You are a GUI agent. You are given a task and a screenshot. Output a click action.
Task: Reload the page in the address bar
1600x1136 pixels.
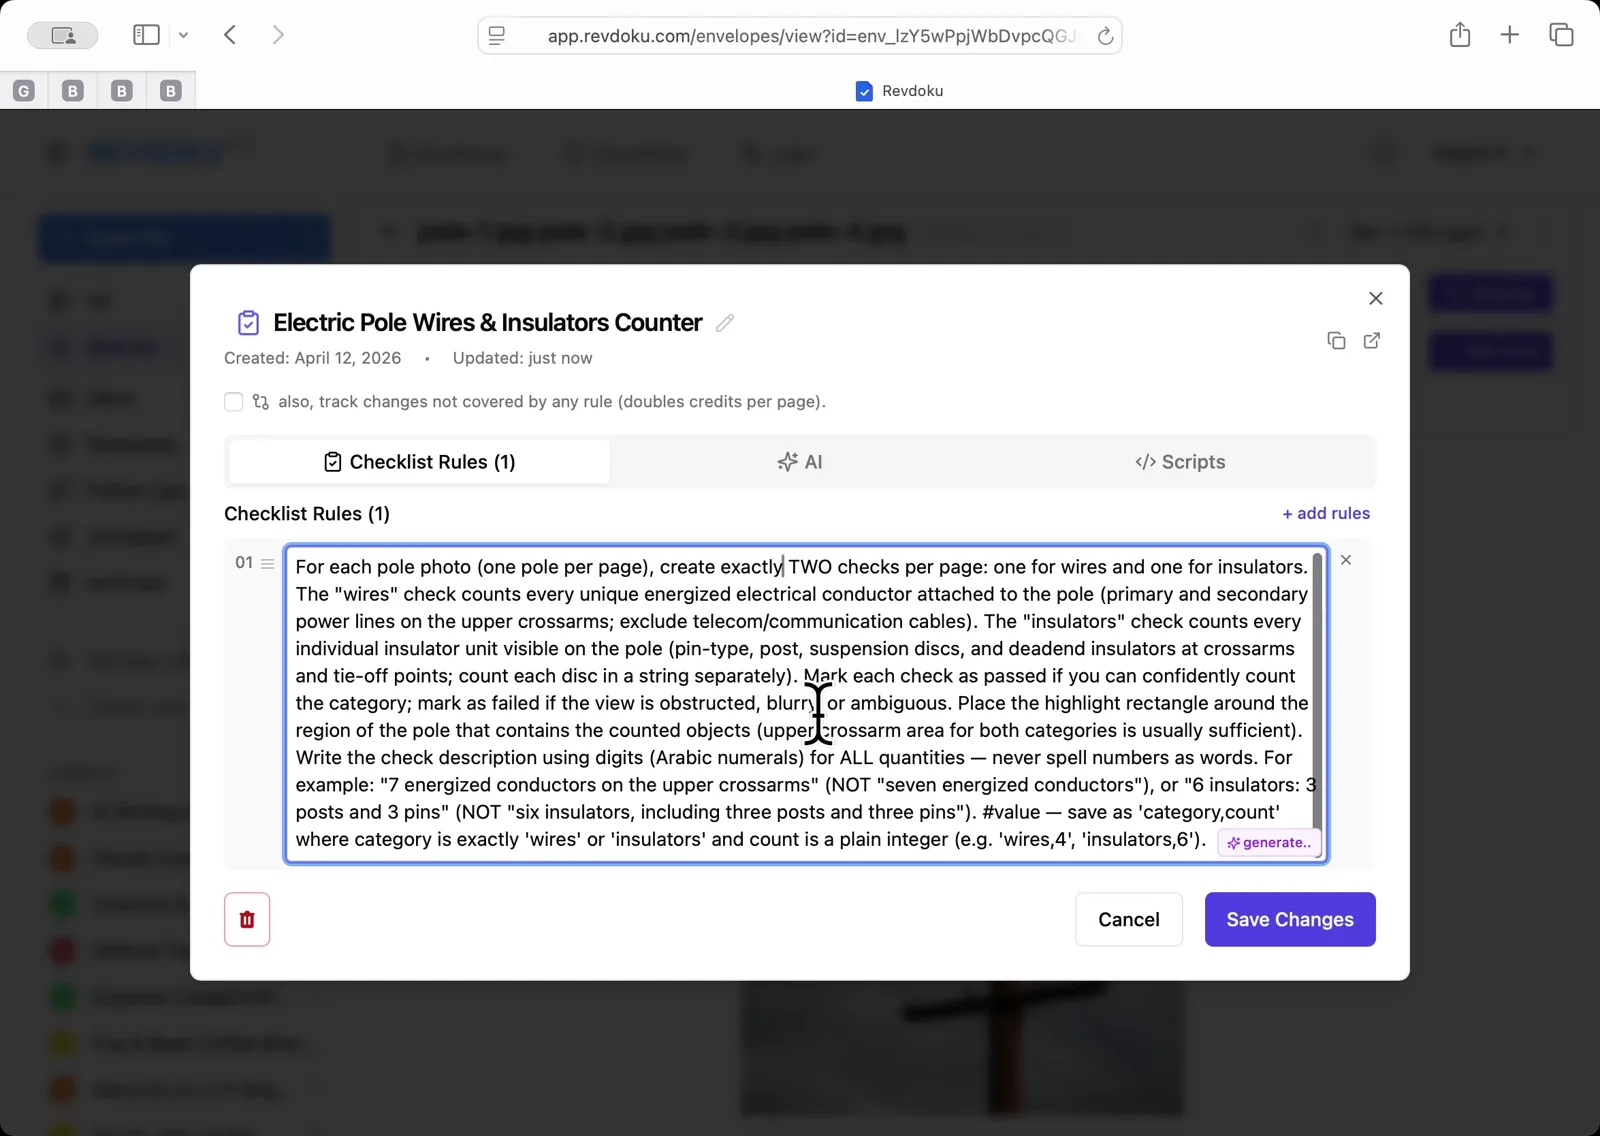[x=1105, y=36]
